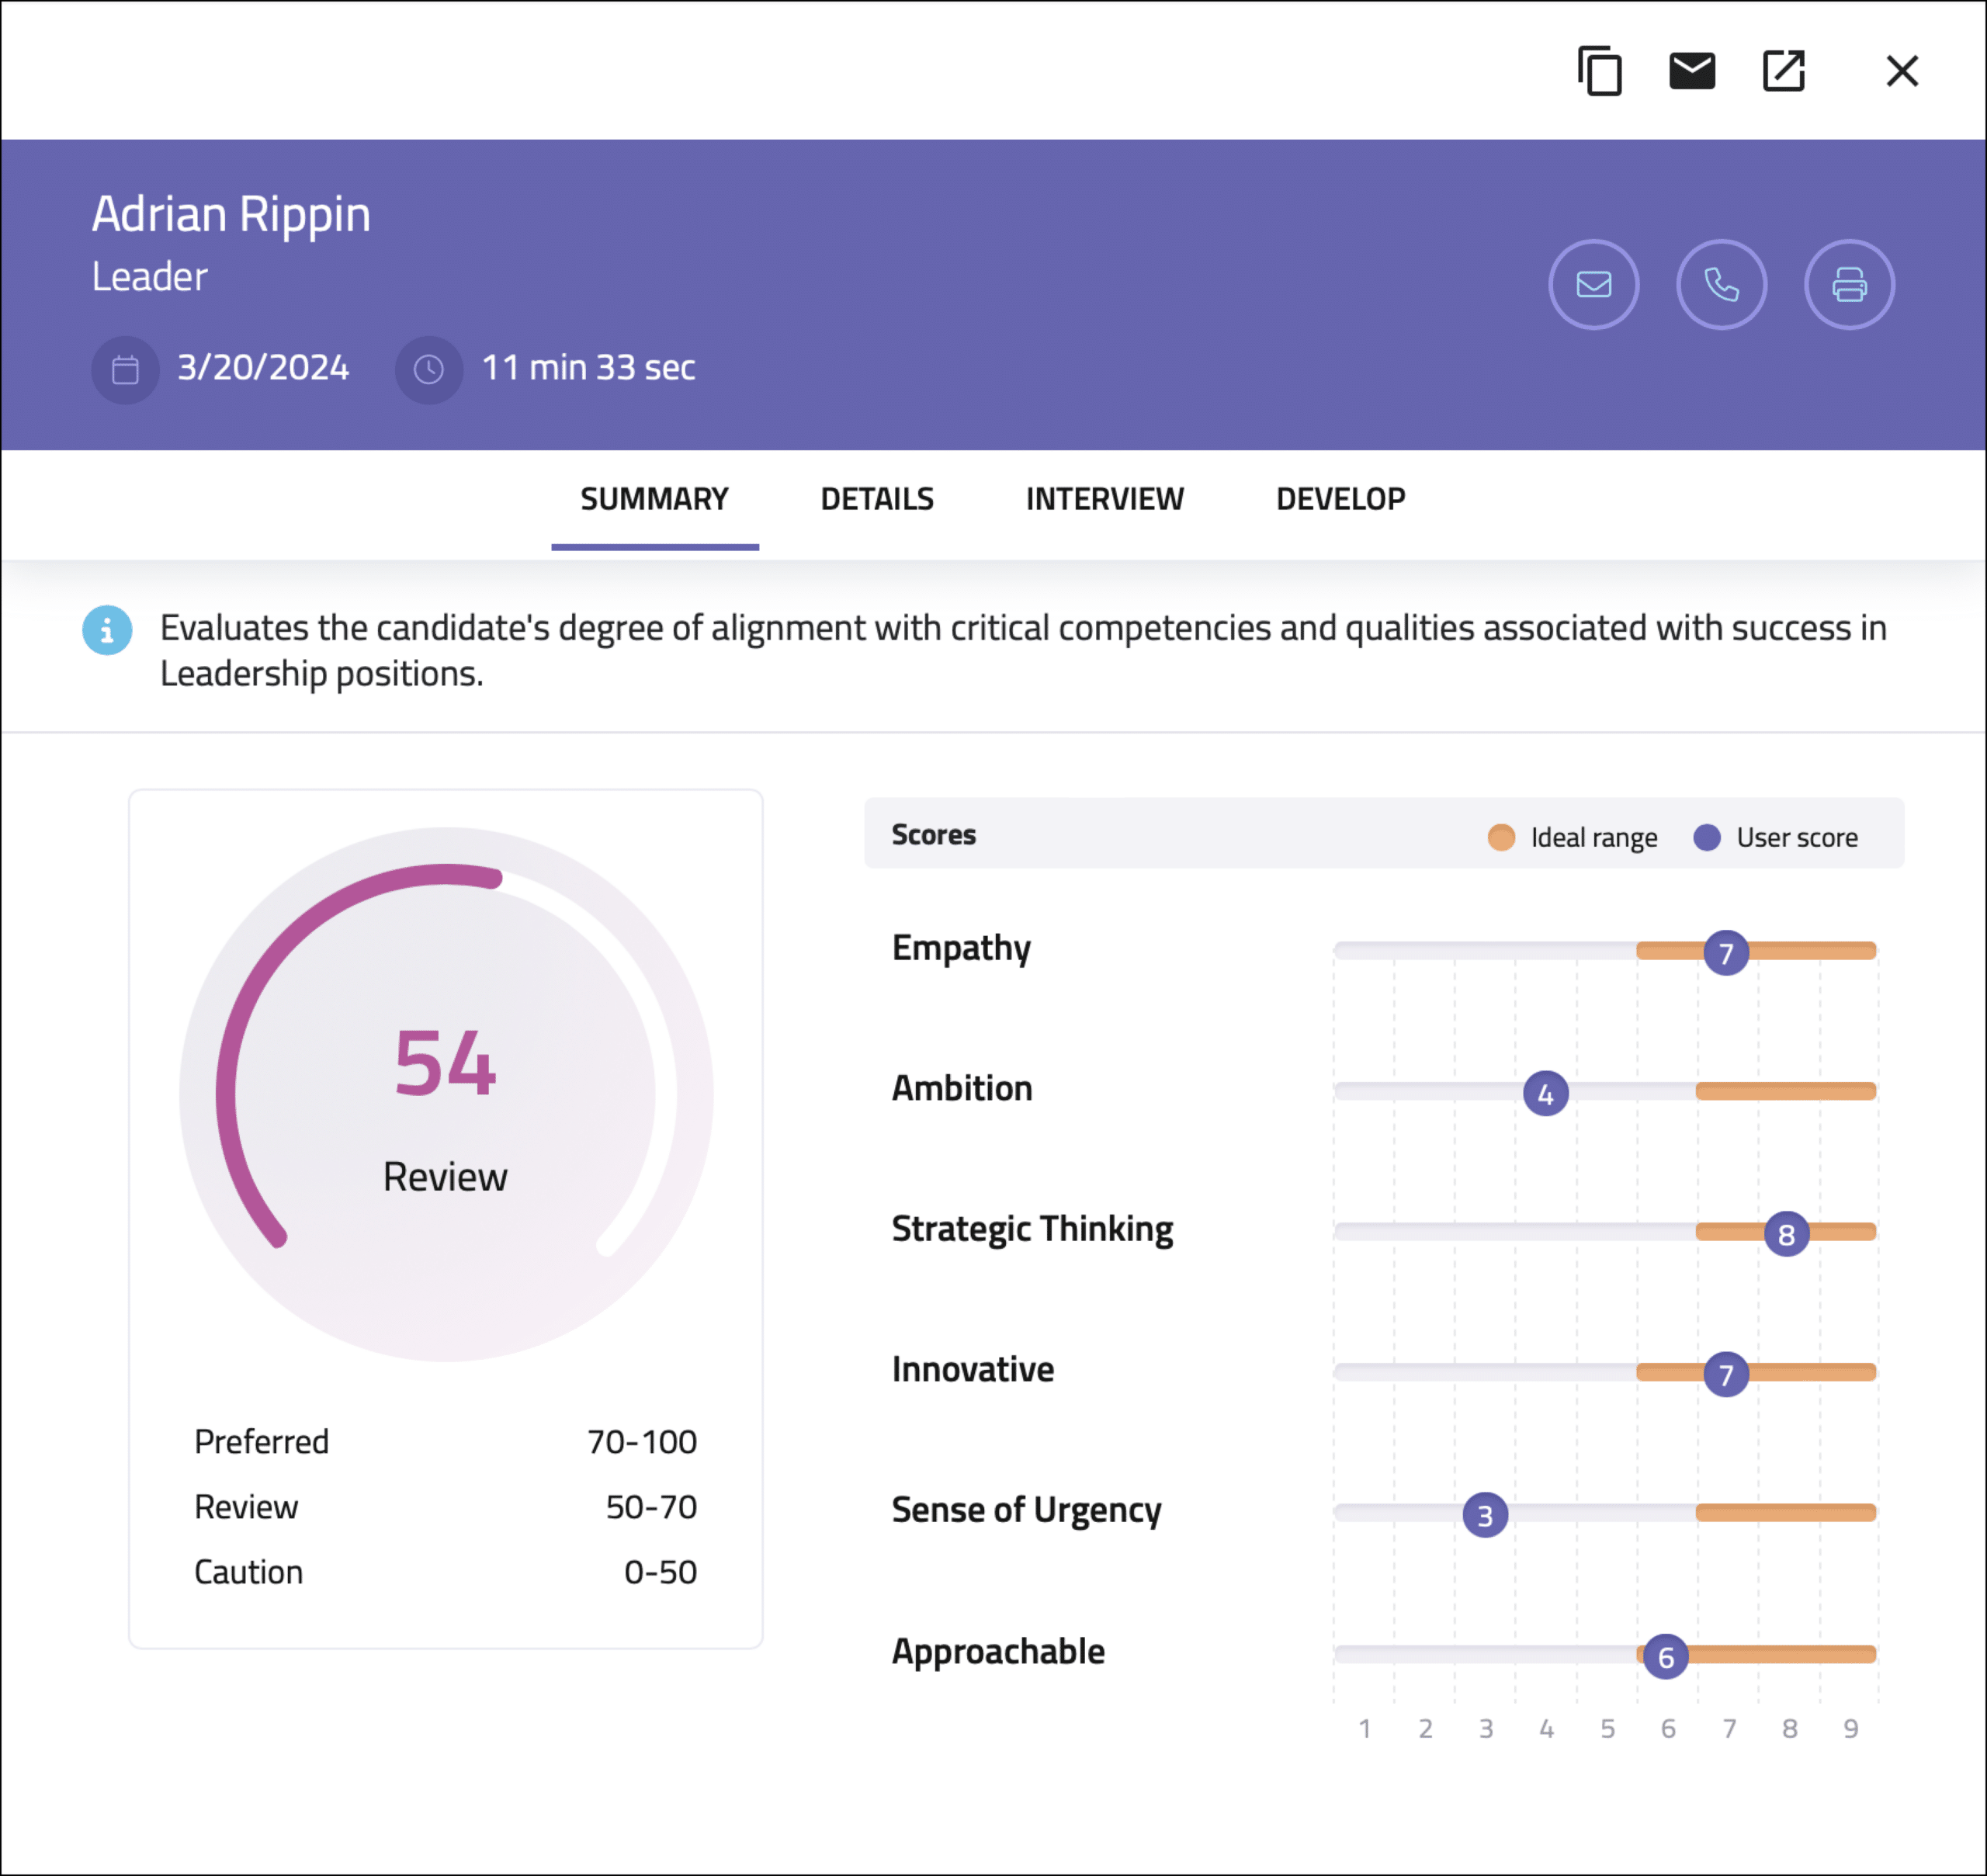Click the User score legend dot
This screenshot has height=1876, width=1987.
click(1707, 837)
